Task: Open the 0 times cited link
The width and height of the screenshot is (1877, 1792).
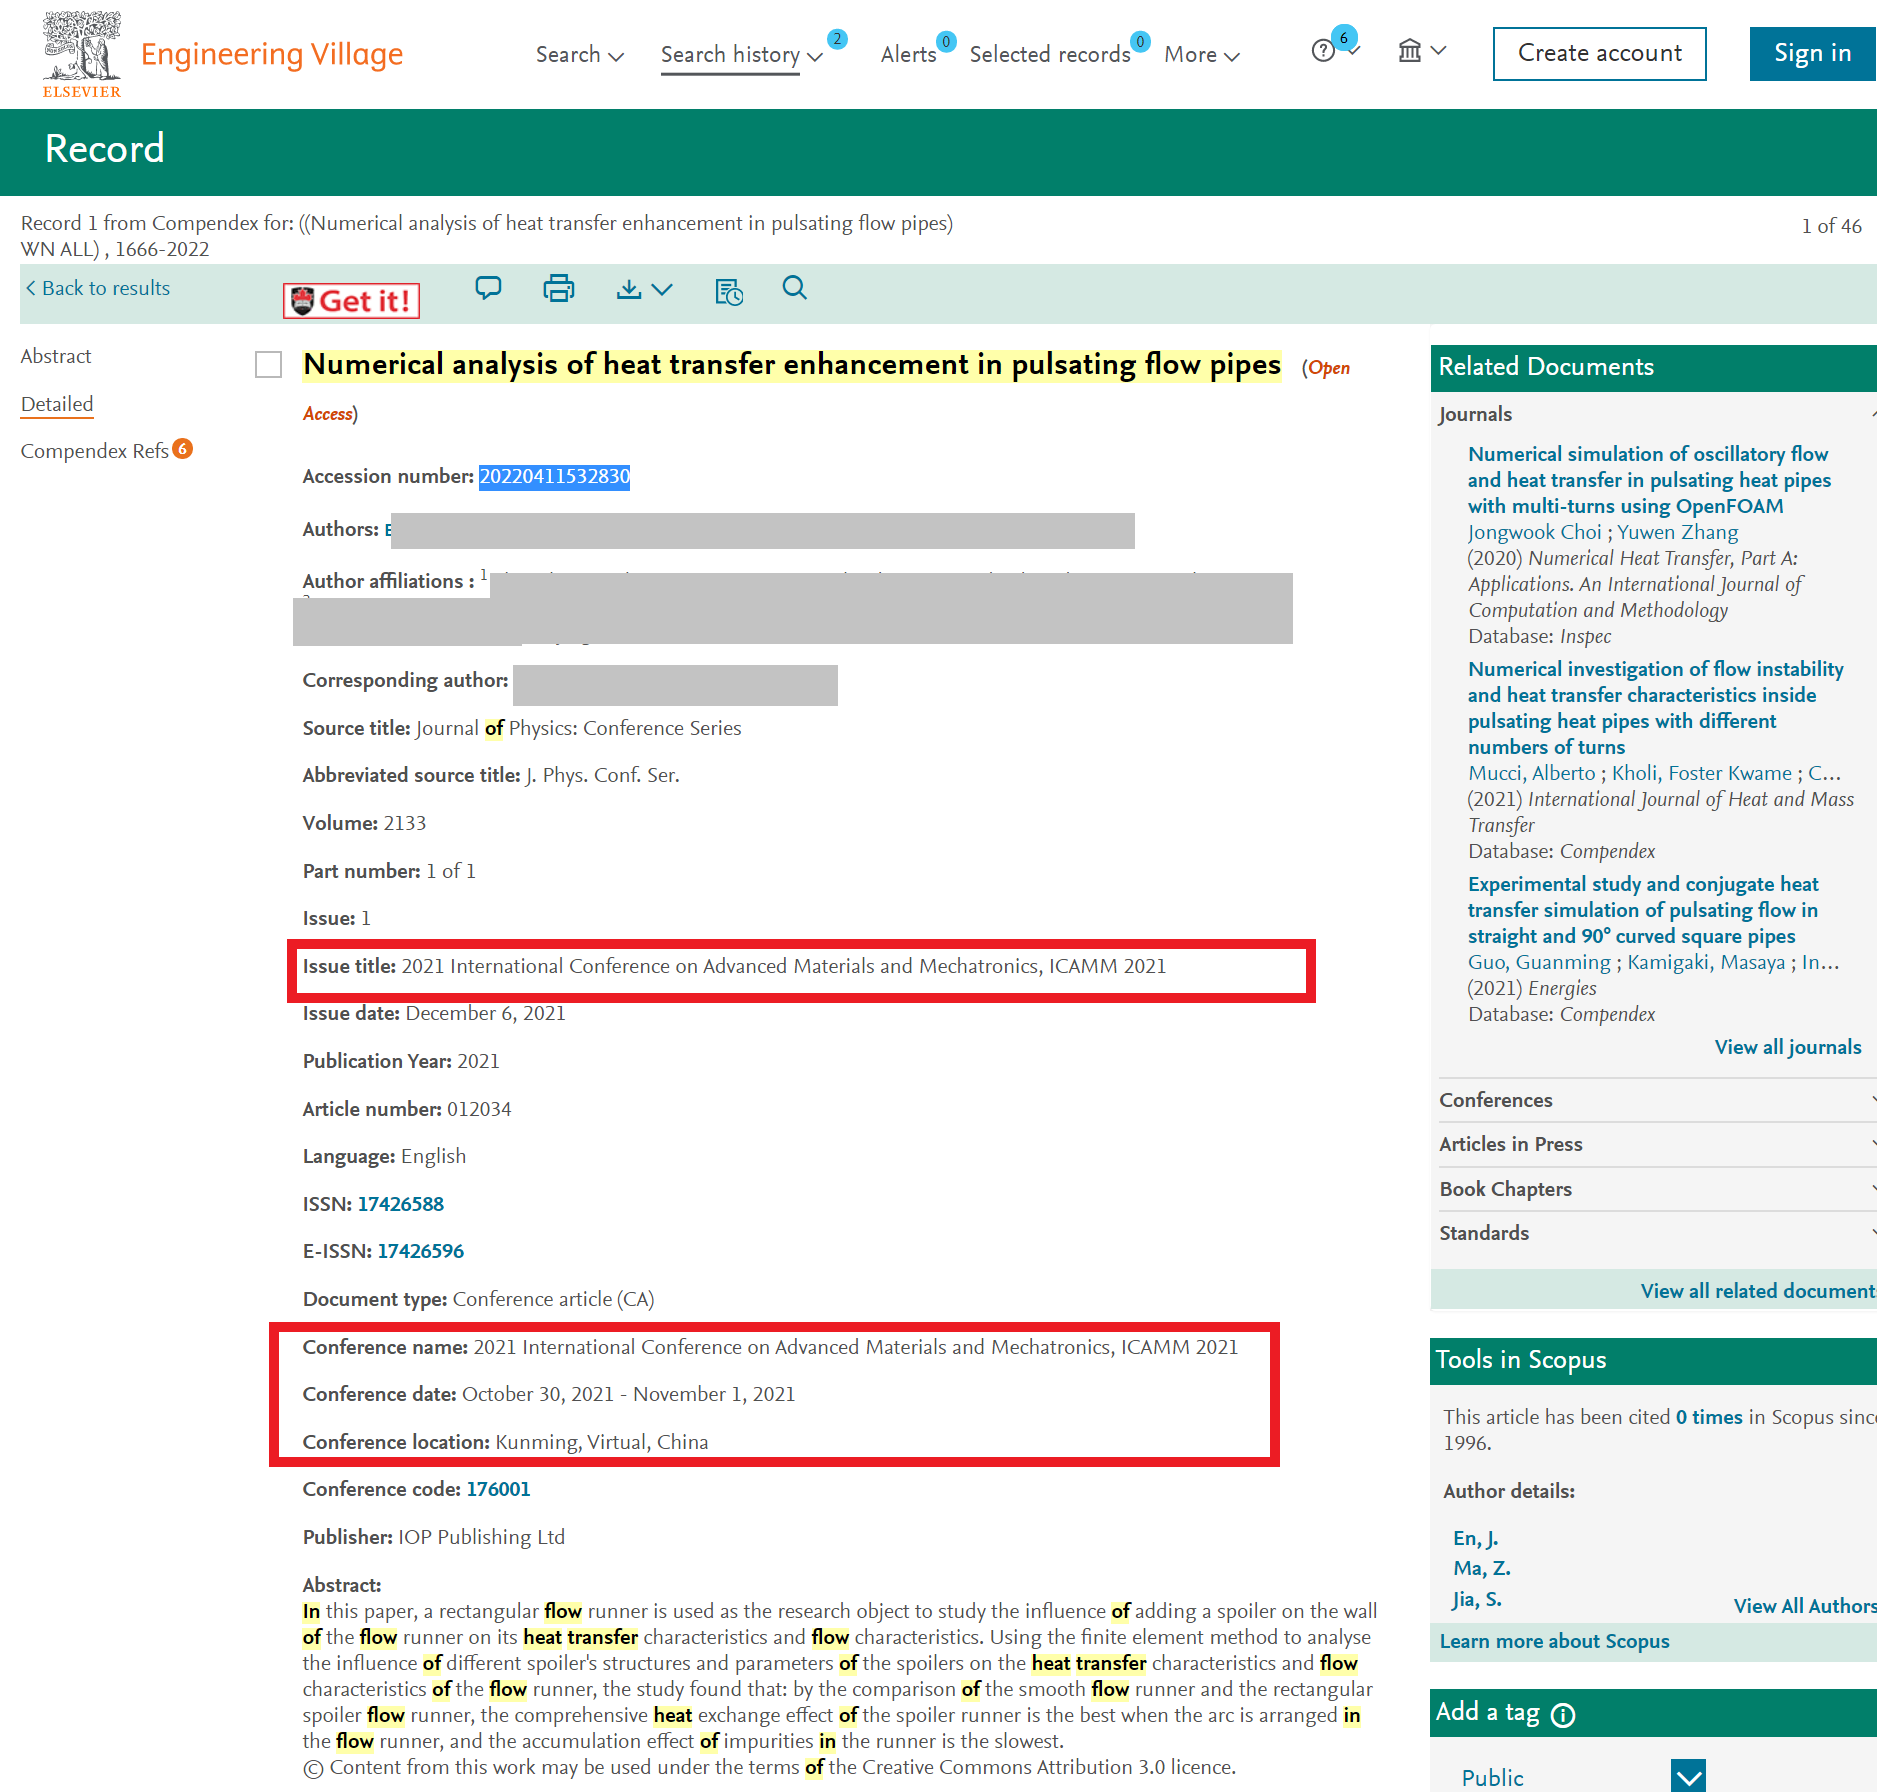Action: click(1708, 1417)
